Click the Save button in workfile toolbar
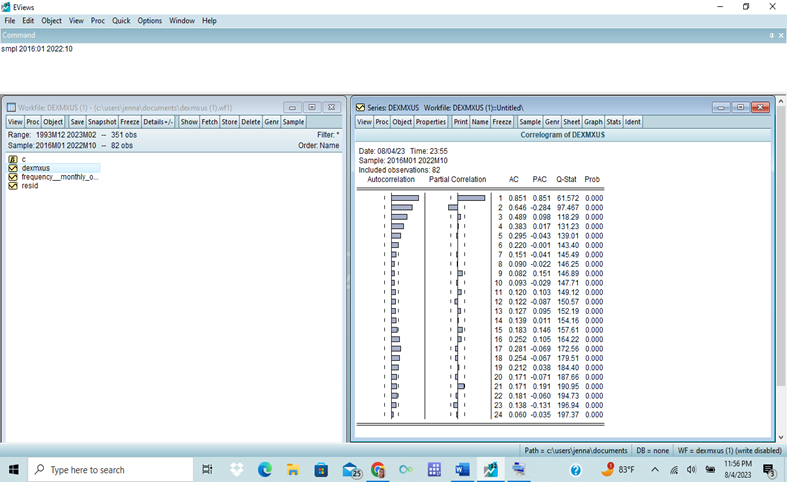This screenshot has width=787, height=482. pos(77,122)
